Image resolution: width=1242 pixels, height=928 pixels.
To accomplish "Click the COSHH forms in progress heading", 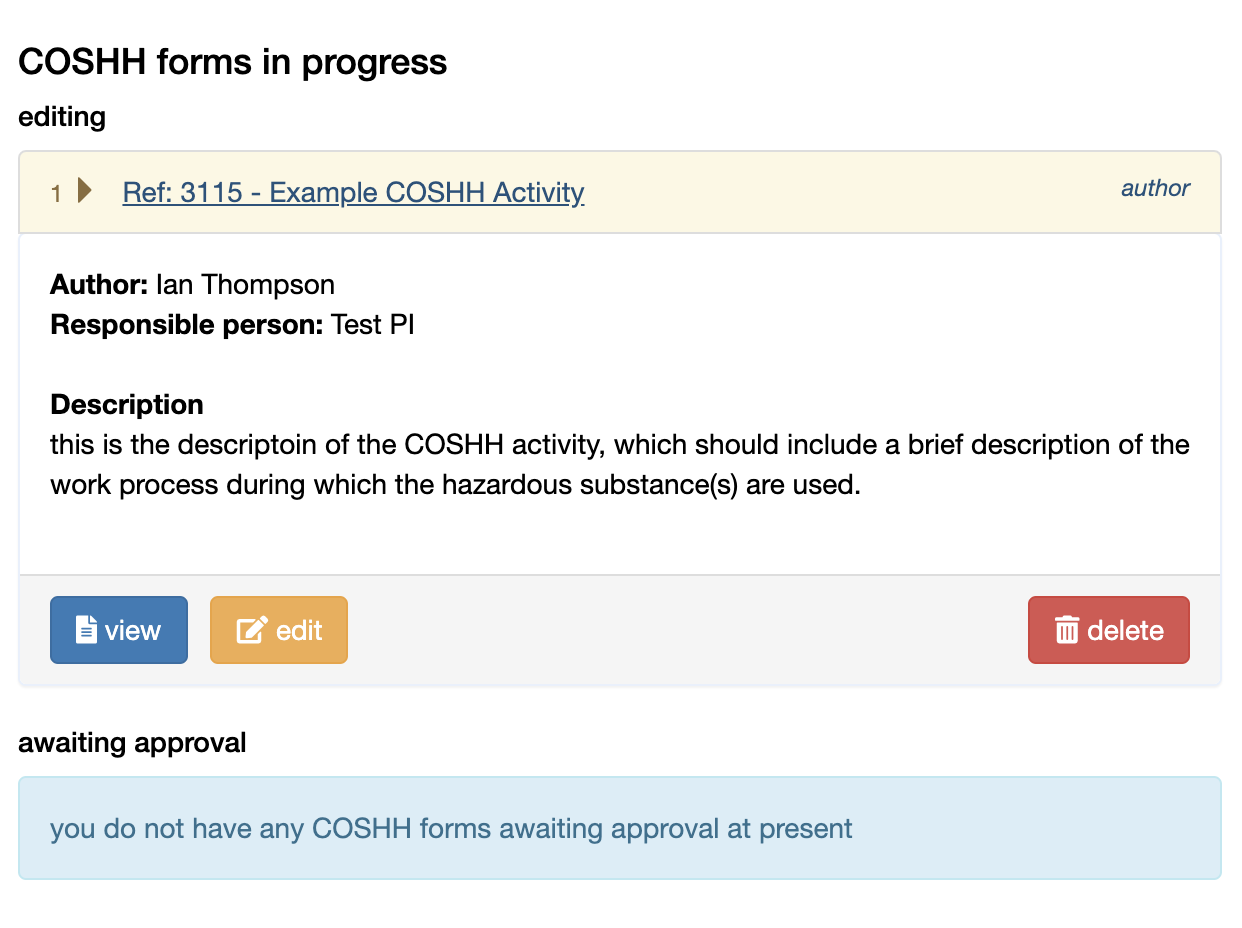I will click(233, 62).
